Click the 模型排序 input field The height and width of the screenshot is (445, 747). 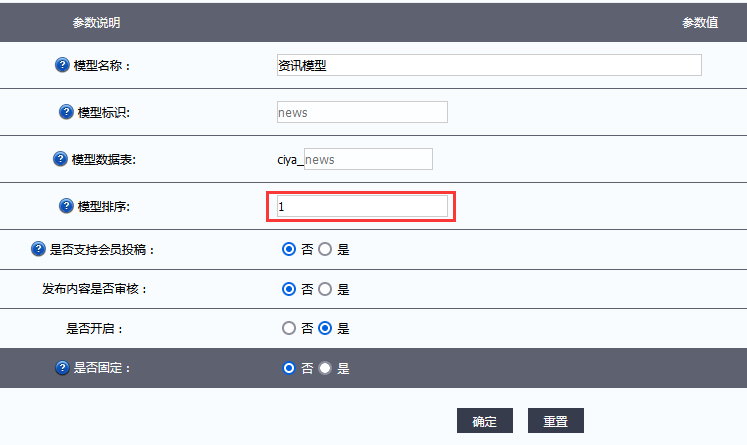click(361, 206)
